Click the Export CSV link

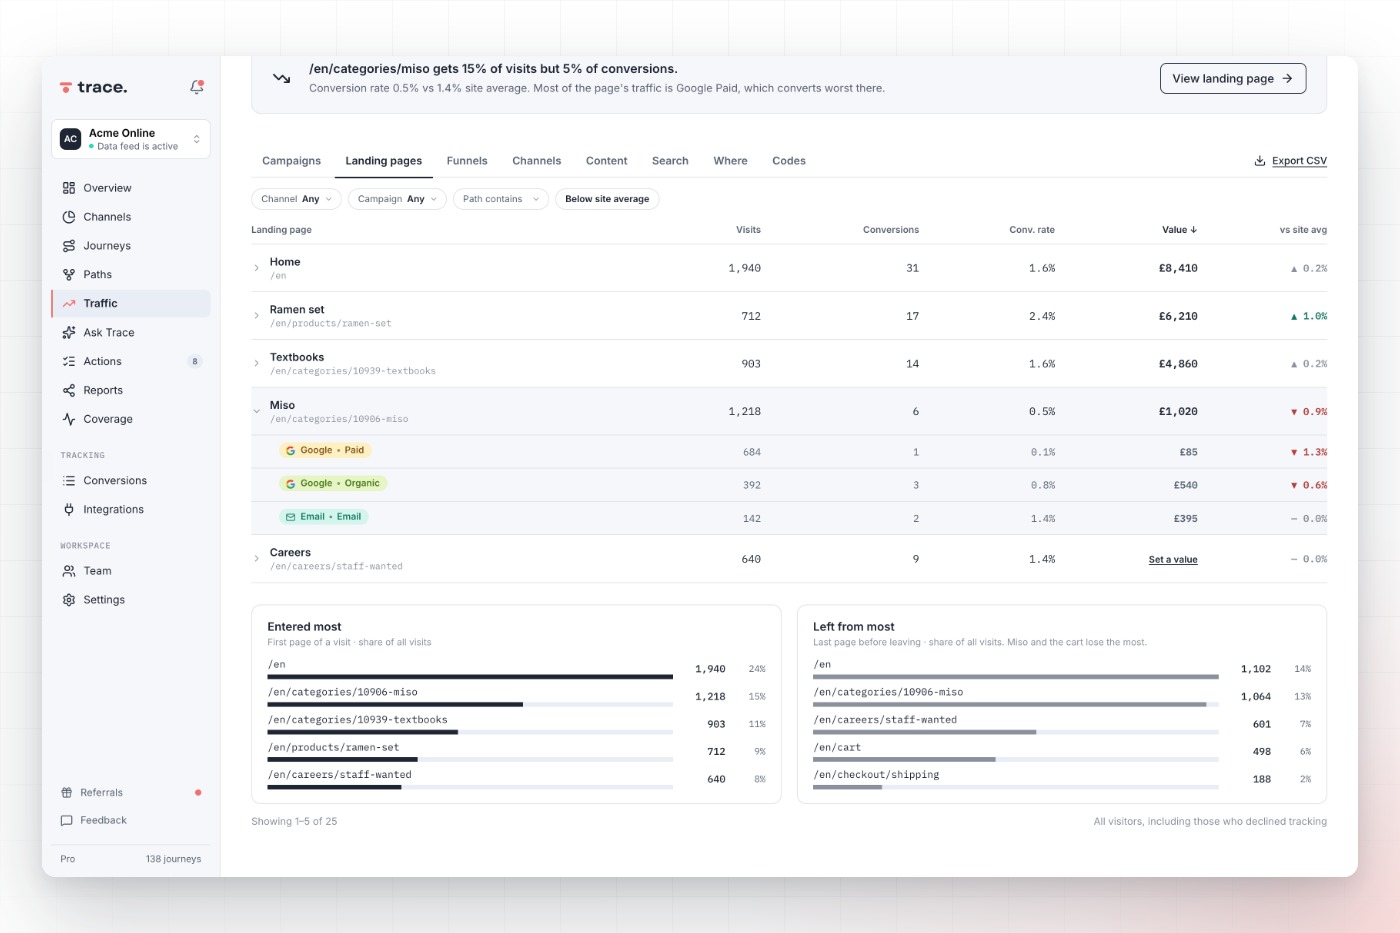pyautogui.click(x=1299, y=161)
